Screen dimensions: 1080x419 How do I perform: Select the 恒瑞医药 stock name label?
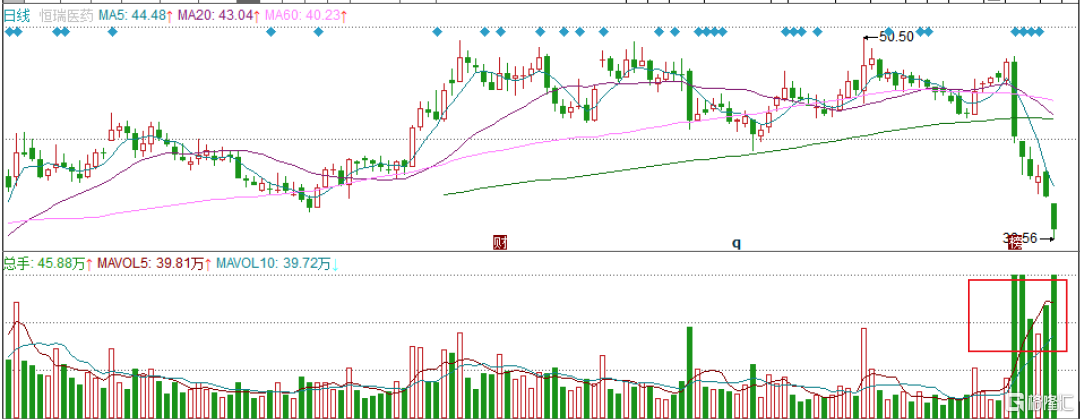[65, 14]
